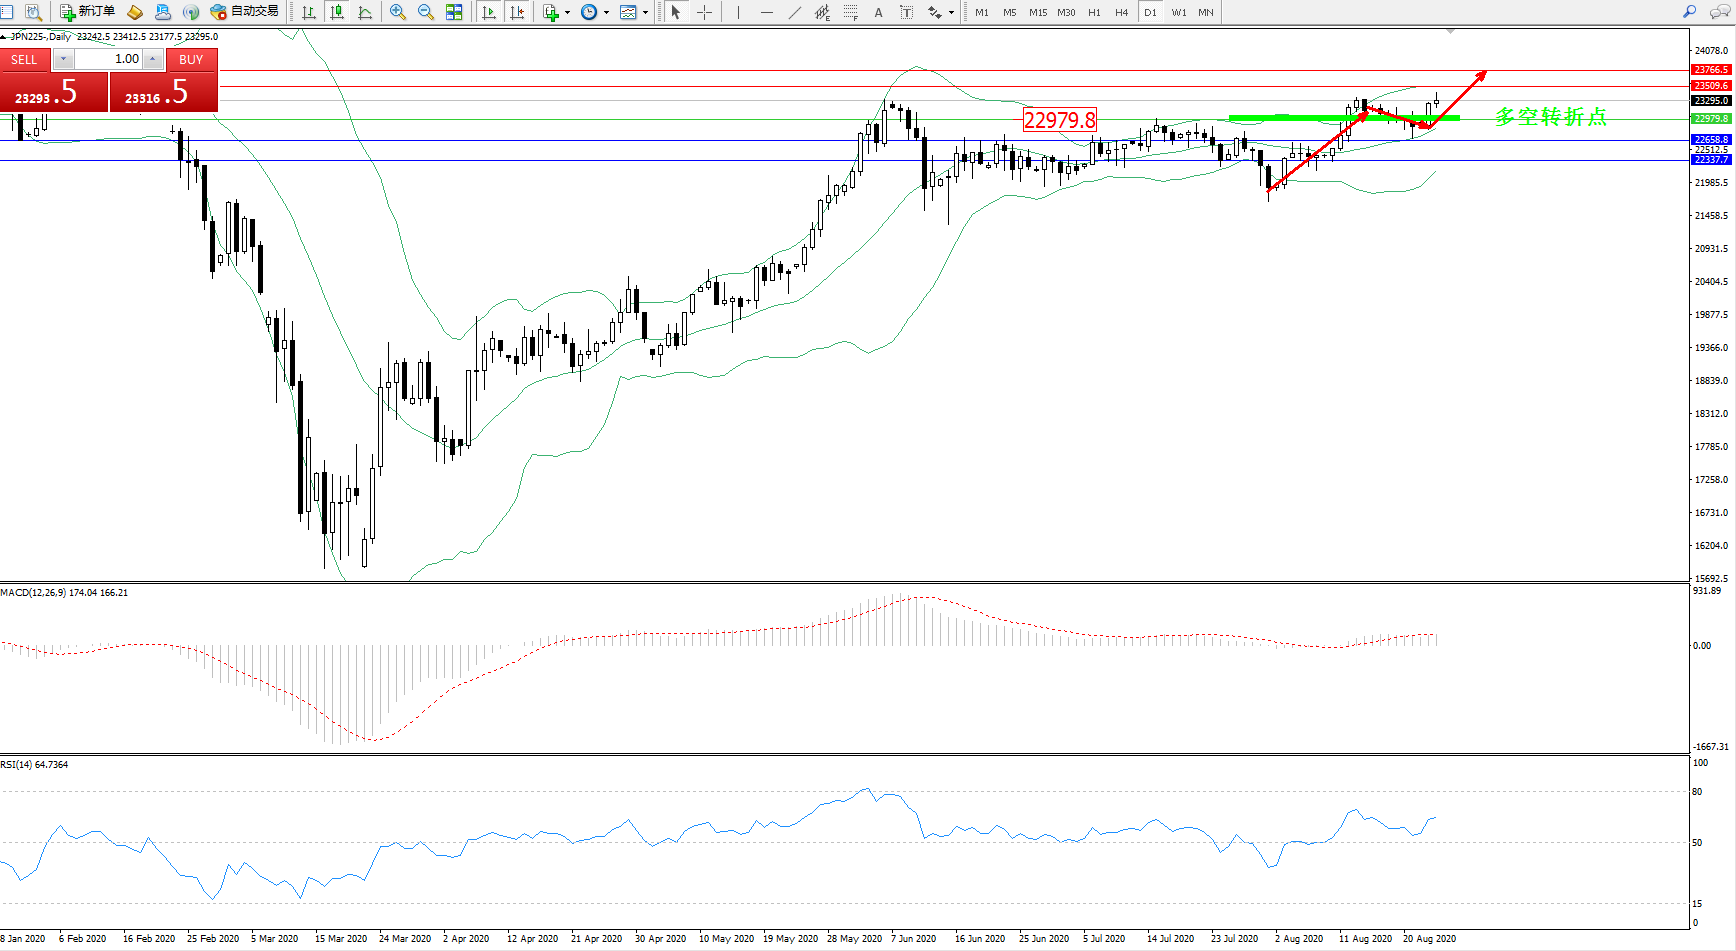Click the 新订单 new order button

tap(88, 12)
